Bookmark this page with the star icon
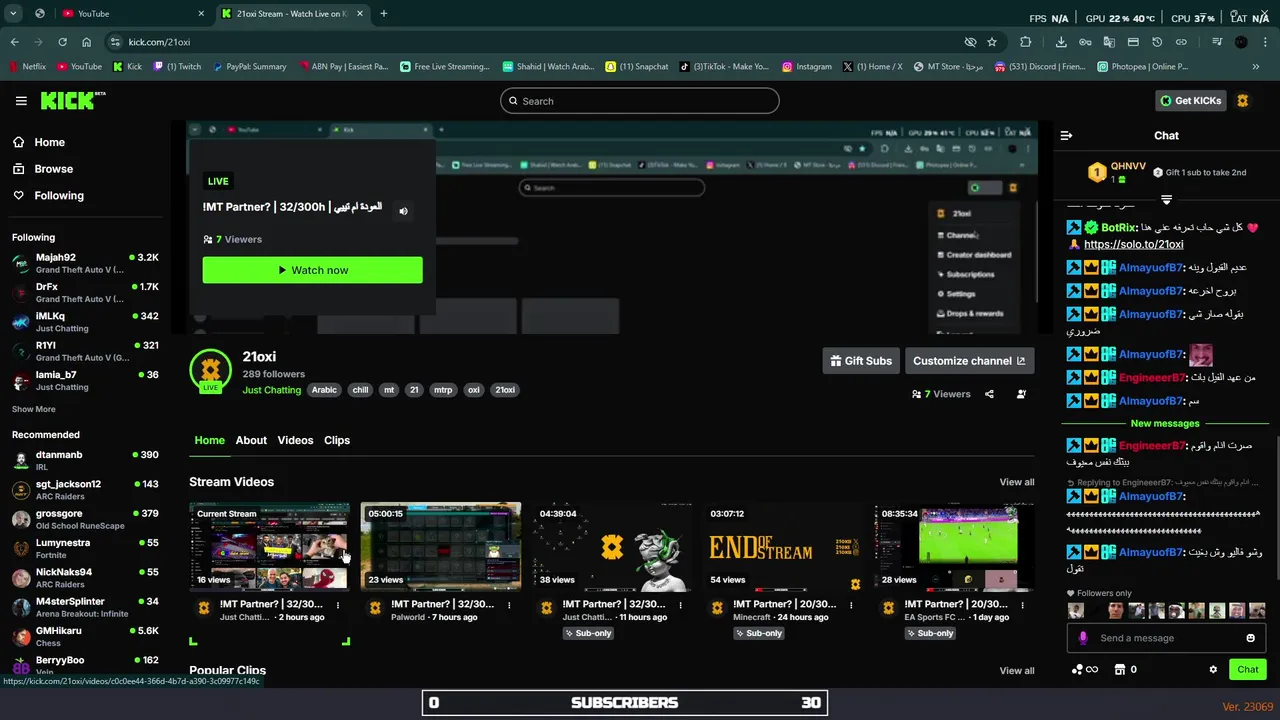This screenshot has height=720, width=1280. (992, 42)
